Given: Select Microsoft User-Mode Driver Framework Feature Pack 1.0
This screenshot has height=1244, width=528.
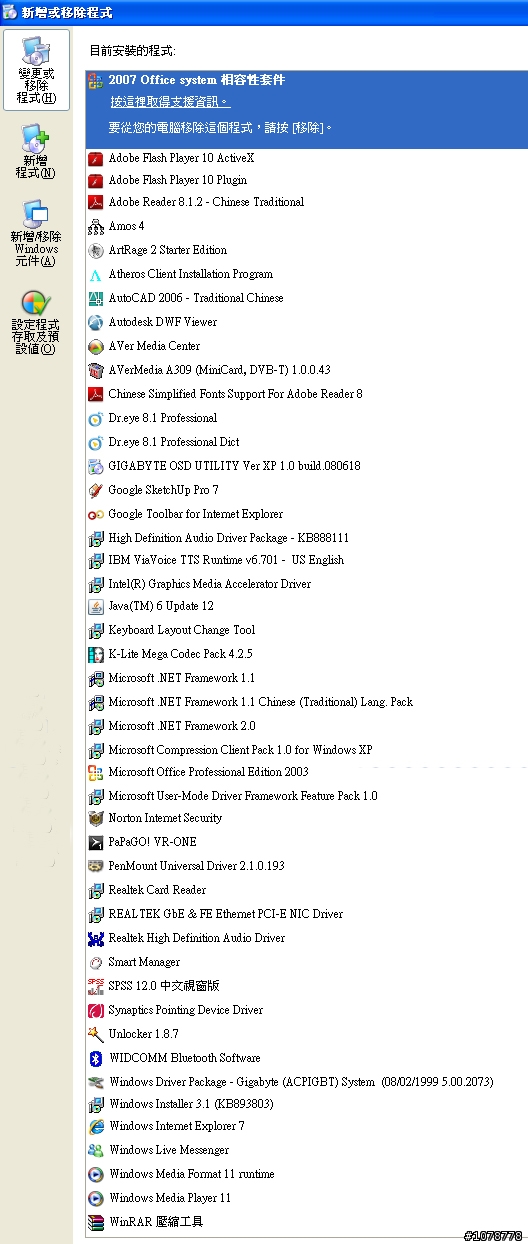Looking at the screenshot, I should click(306, 796).
